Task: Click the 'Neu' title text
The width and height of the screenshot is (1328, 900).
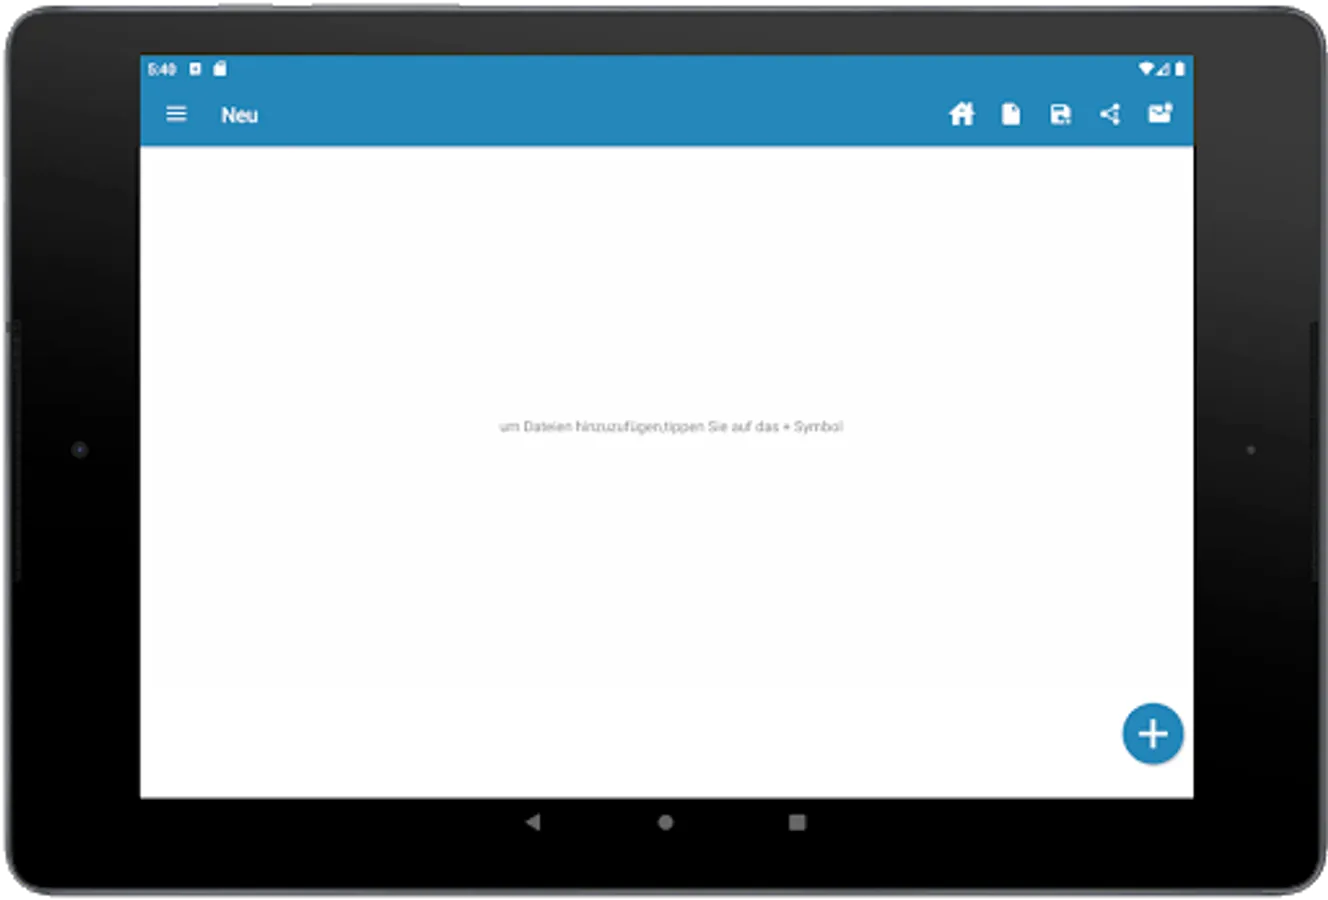Action: pyautogui.click(x=240, y=115)
